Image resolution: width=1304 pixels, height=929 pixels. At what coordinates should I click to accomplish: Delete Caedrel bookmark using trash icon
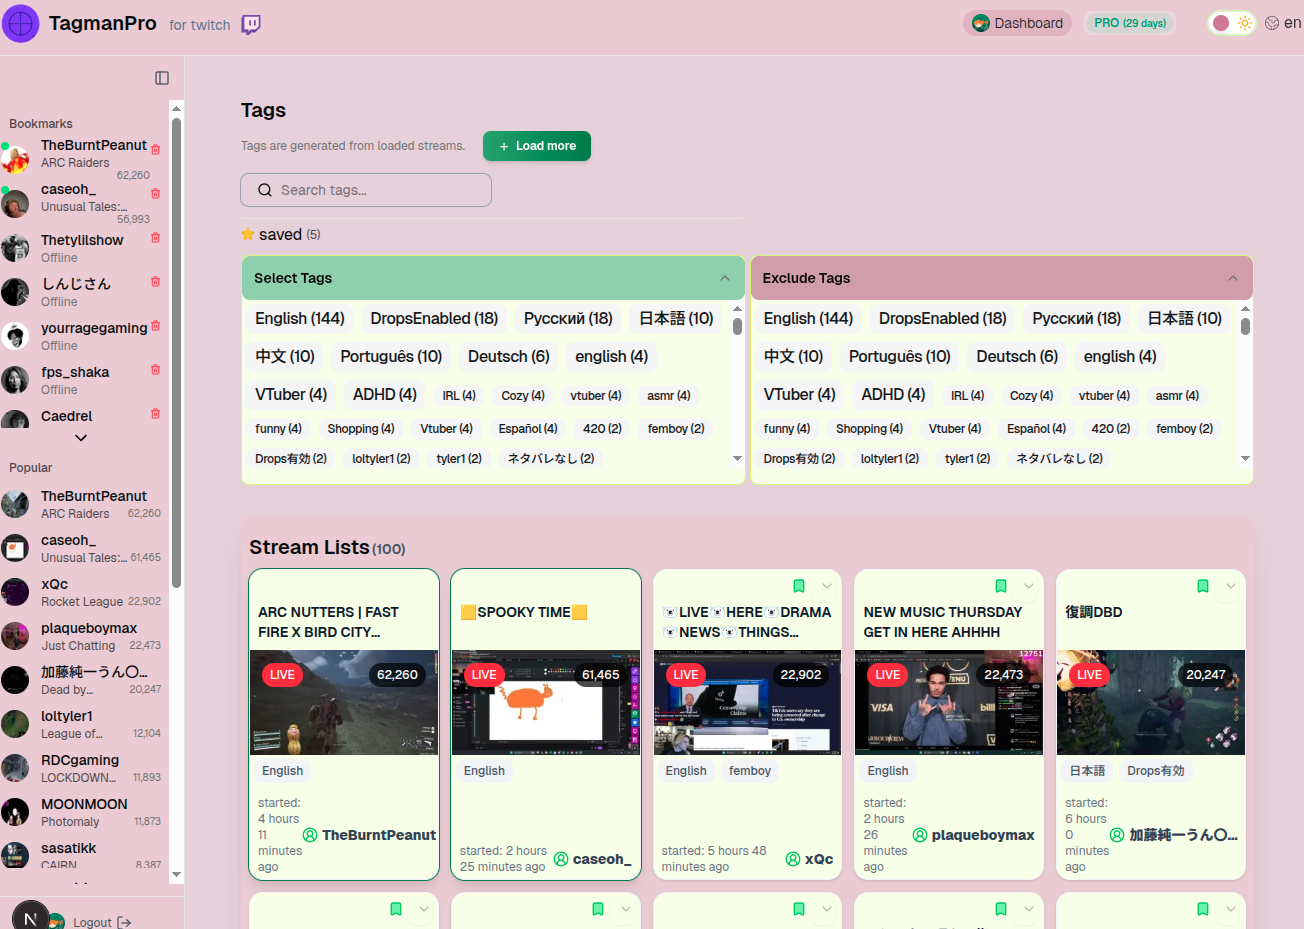tap(155, 413)
